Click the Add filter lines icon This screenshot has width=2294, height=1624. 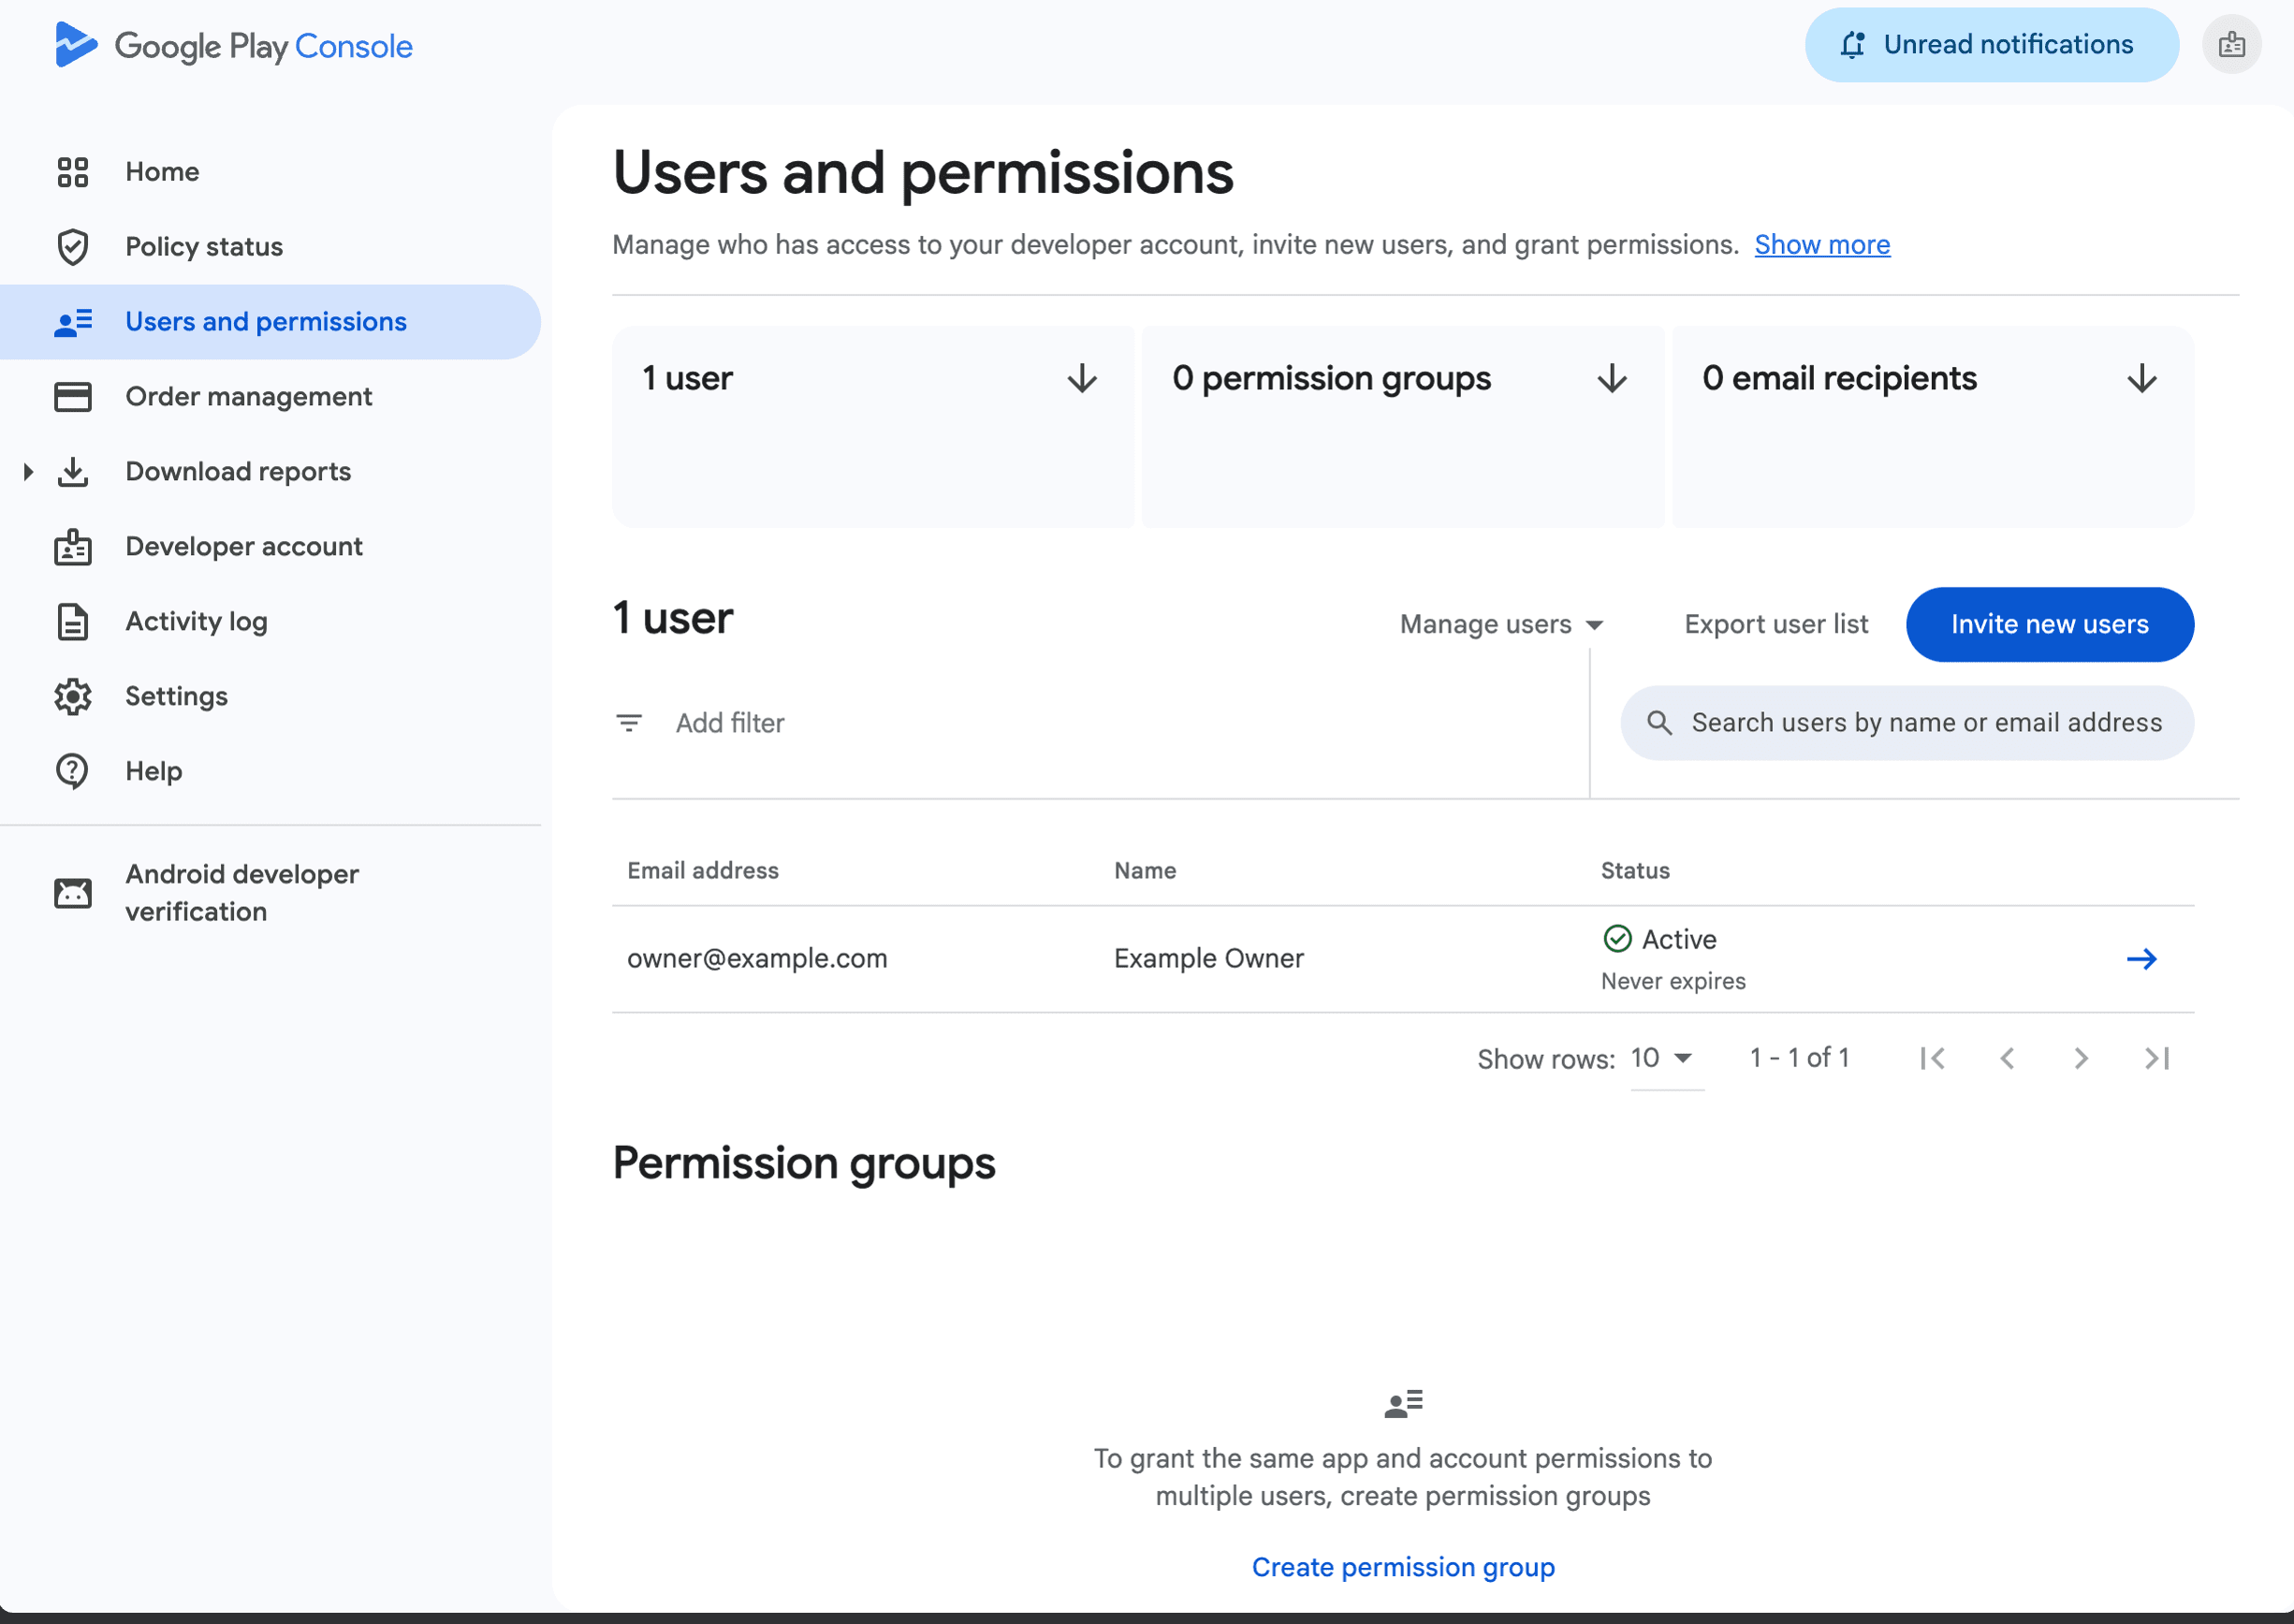click(629, 723)
